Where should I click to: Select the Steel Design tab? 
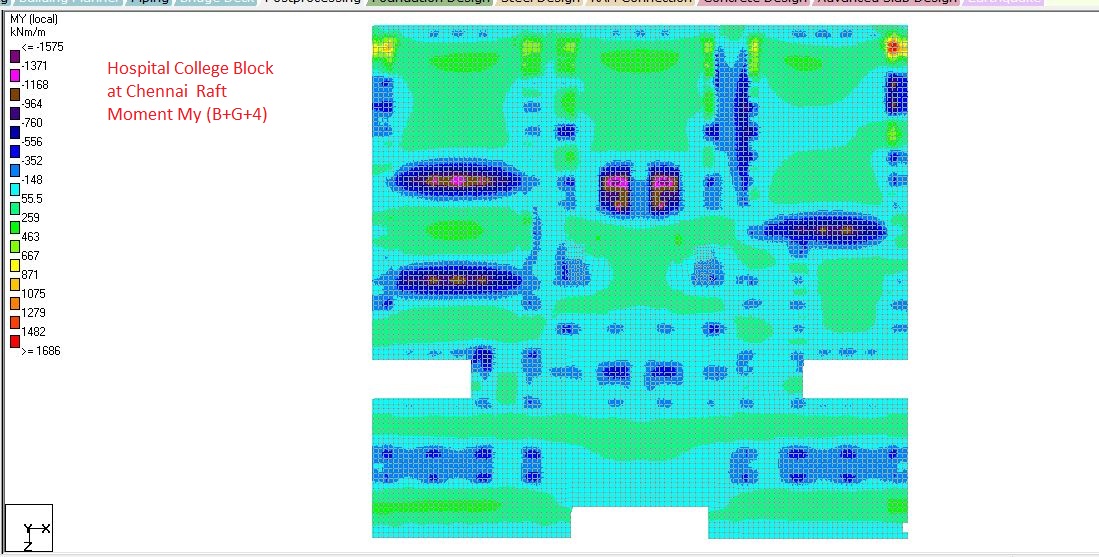538,3
